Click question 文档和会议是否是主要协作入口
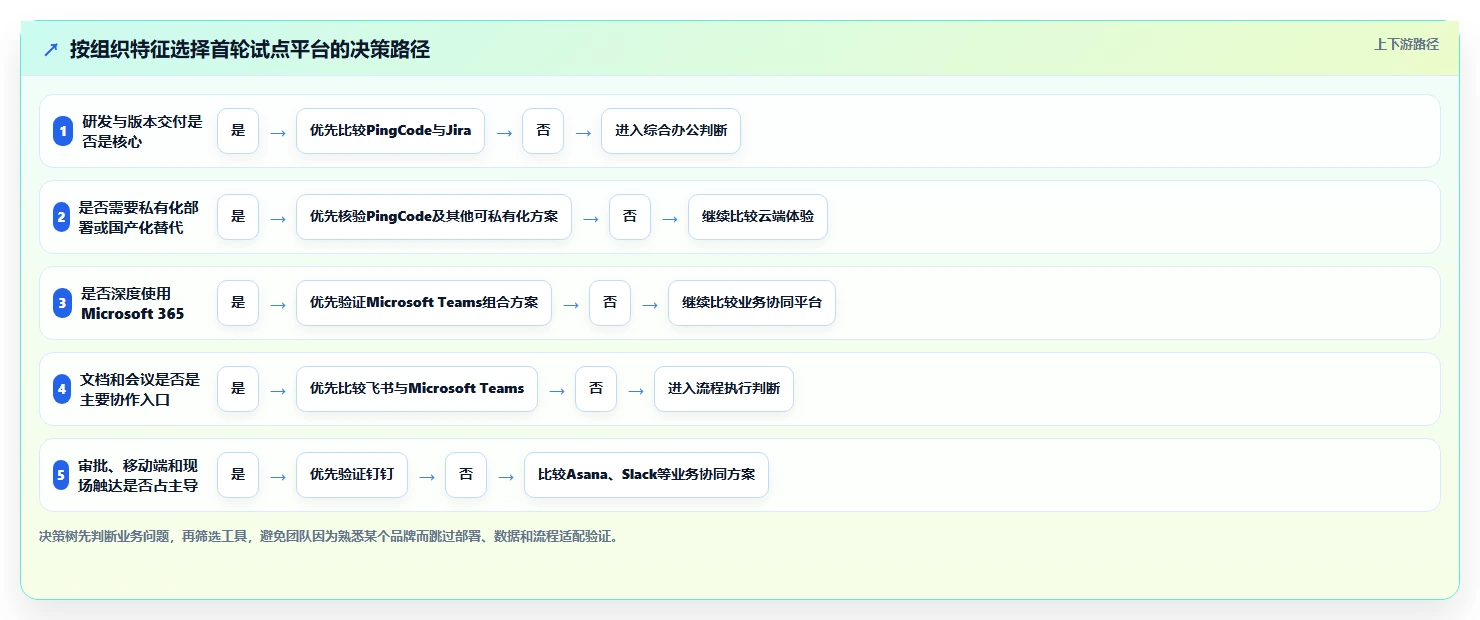1480x620 pixels. (140, 389)
